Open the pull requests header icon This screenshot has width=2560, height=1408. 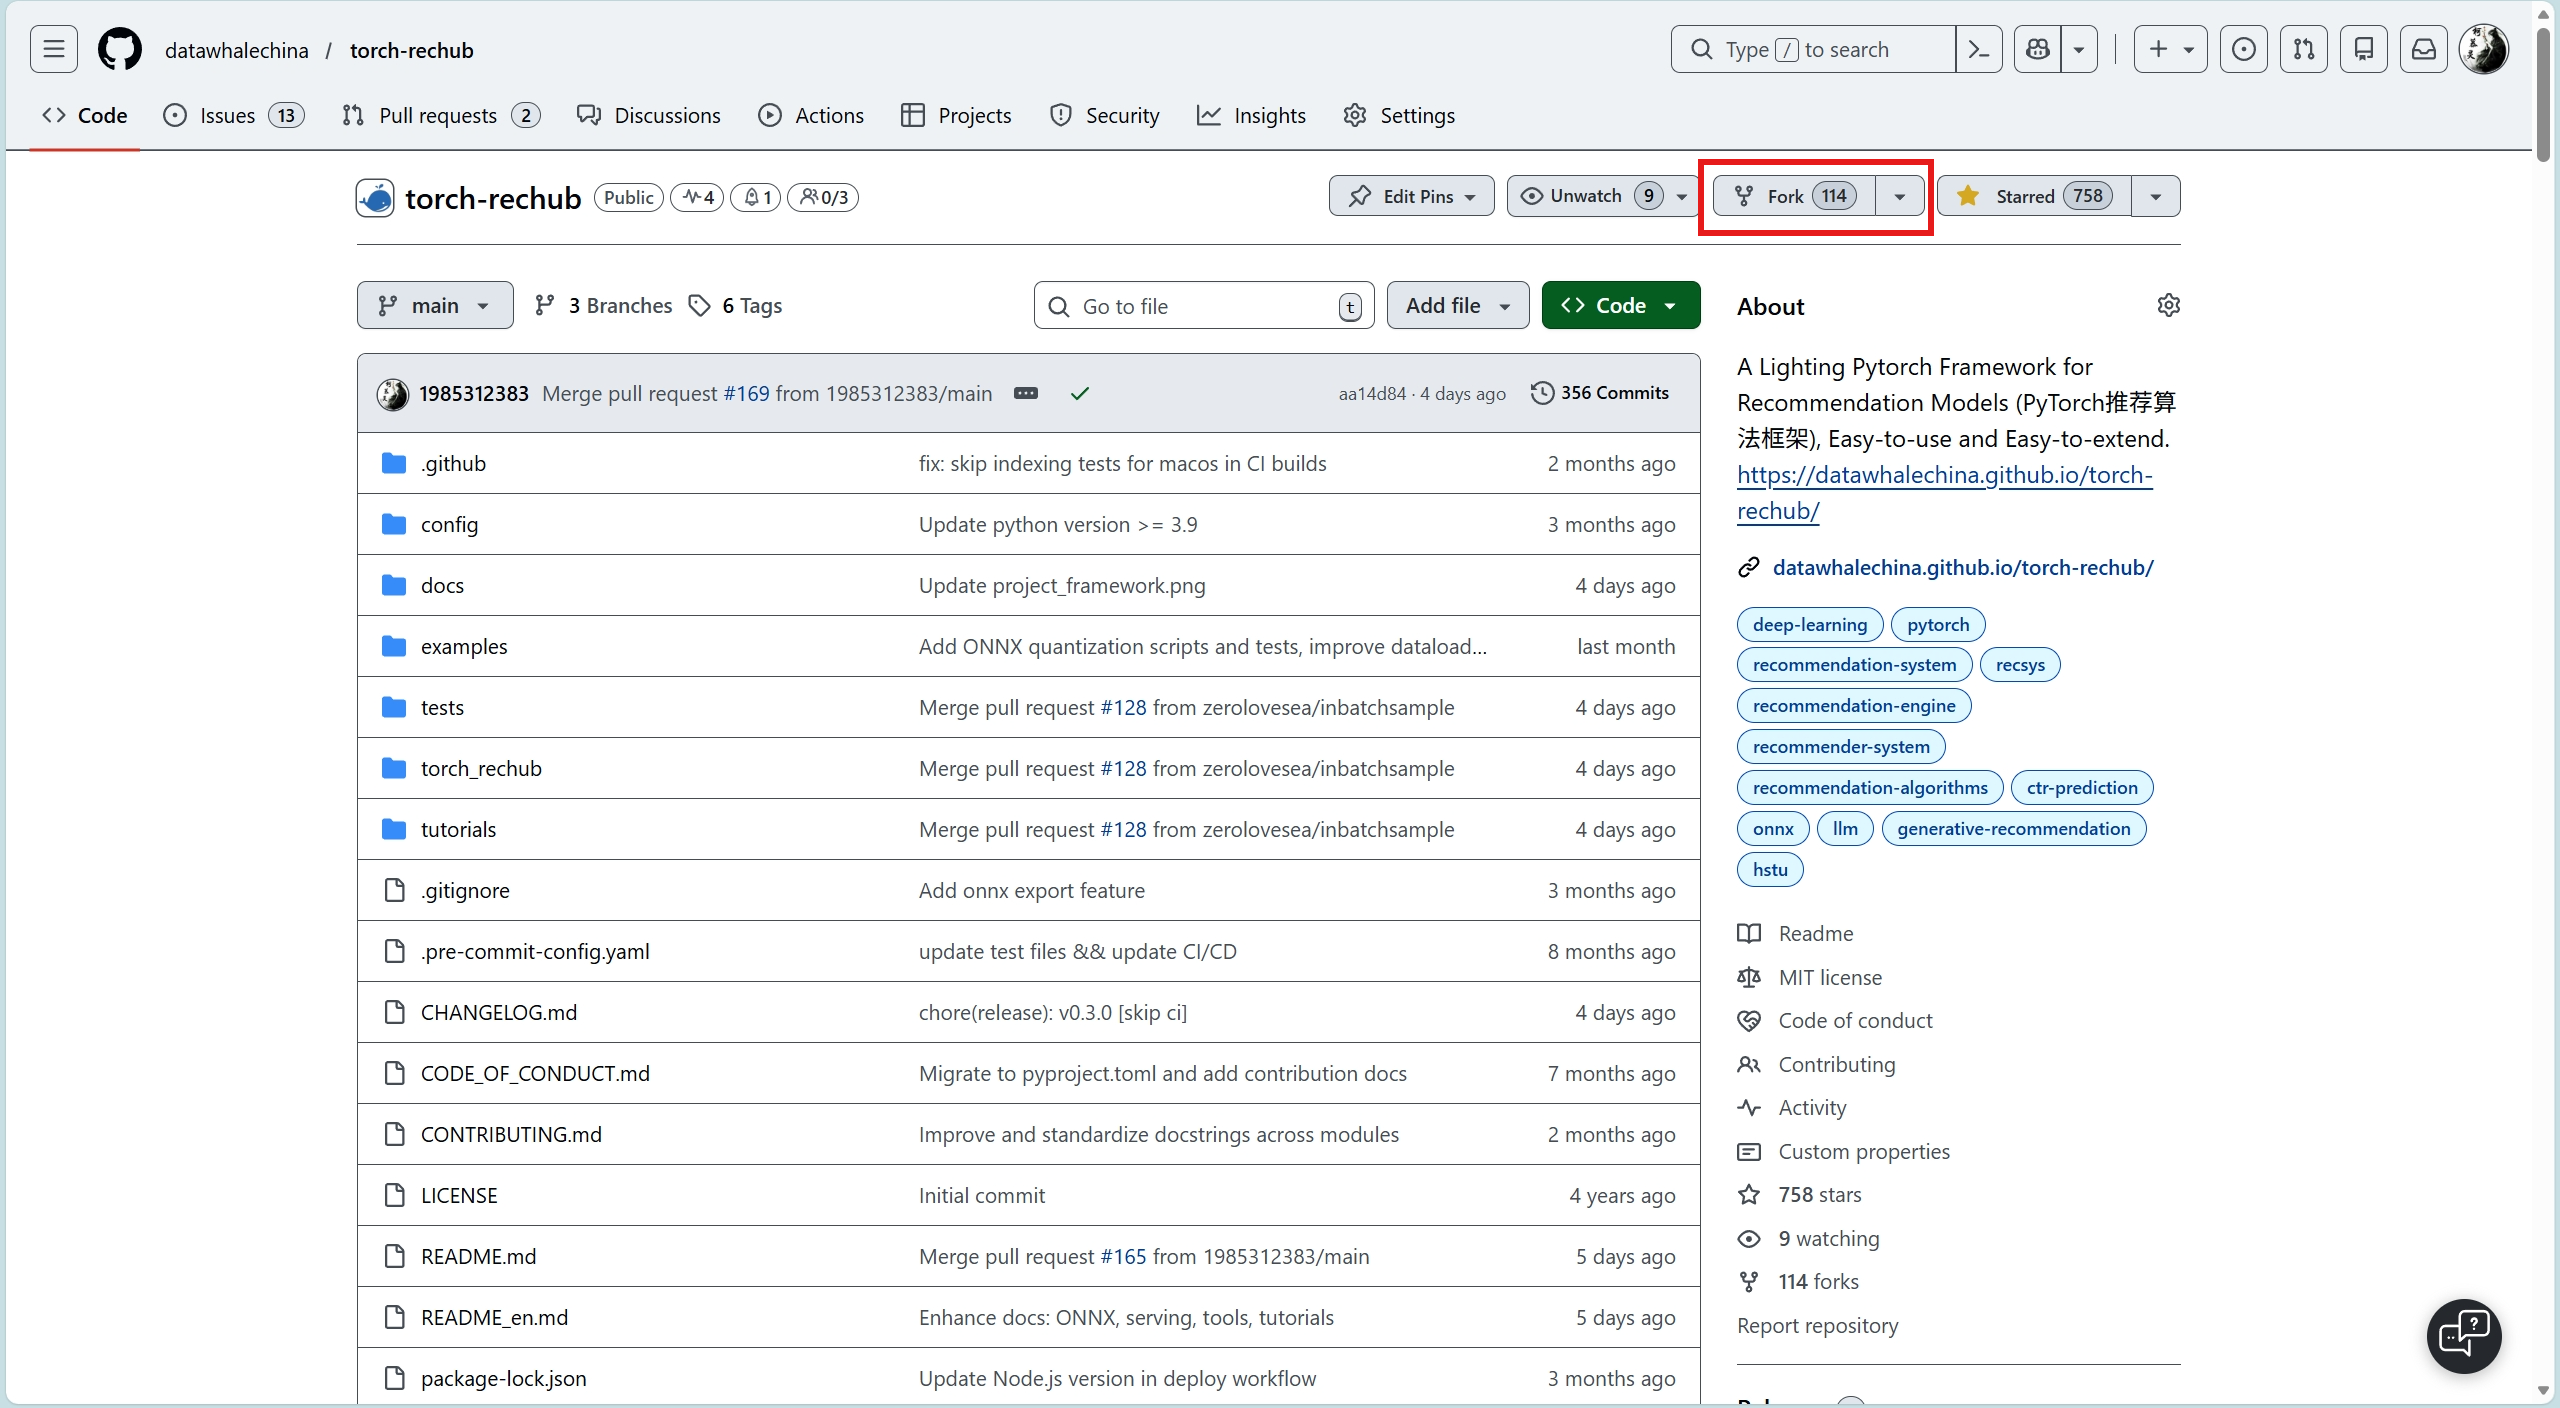coord(2304,50)
